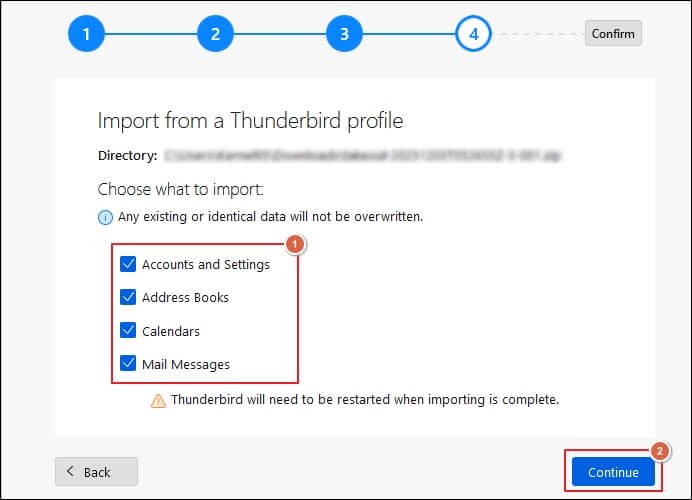Click 'Any existing or identical data' notice
Screen dimensions: 692x500
click(x=271, y=217)
